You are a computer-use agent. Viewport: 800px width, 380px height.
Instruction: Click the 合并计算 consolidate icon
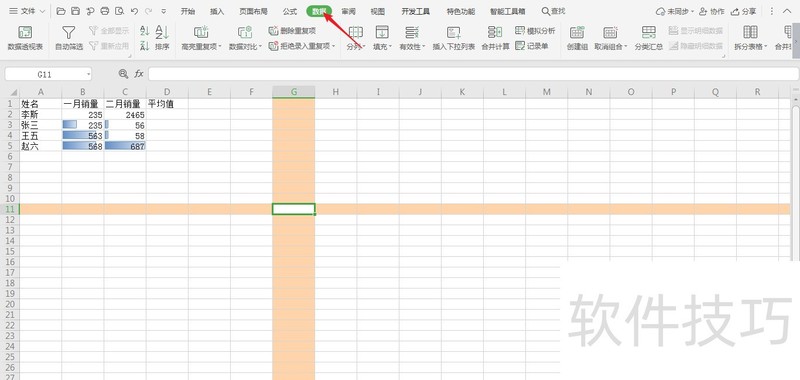[x=495, y=38]
